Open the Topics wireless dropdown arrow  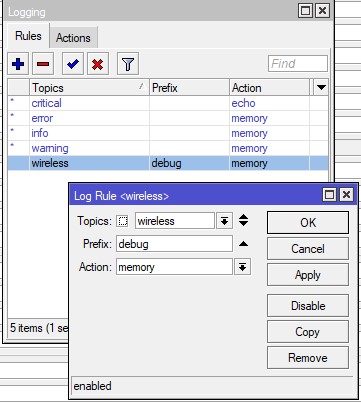pyautogui.click(x=224, y=221)
